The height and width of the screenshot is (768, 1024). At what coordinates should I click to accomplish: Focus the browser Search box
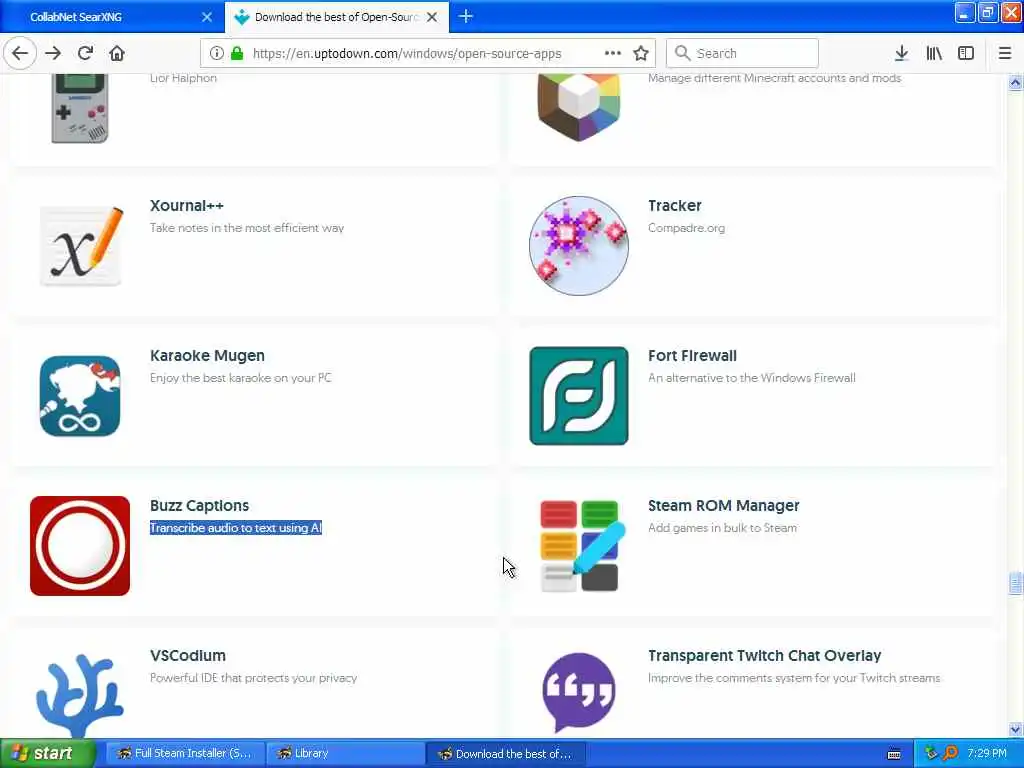[x=743, y=54]
